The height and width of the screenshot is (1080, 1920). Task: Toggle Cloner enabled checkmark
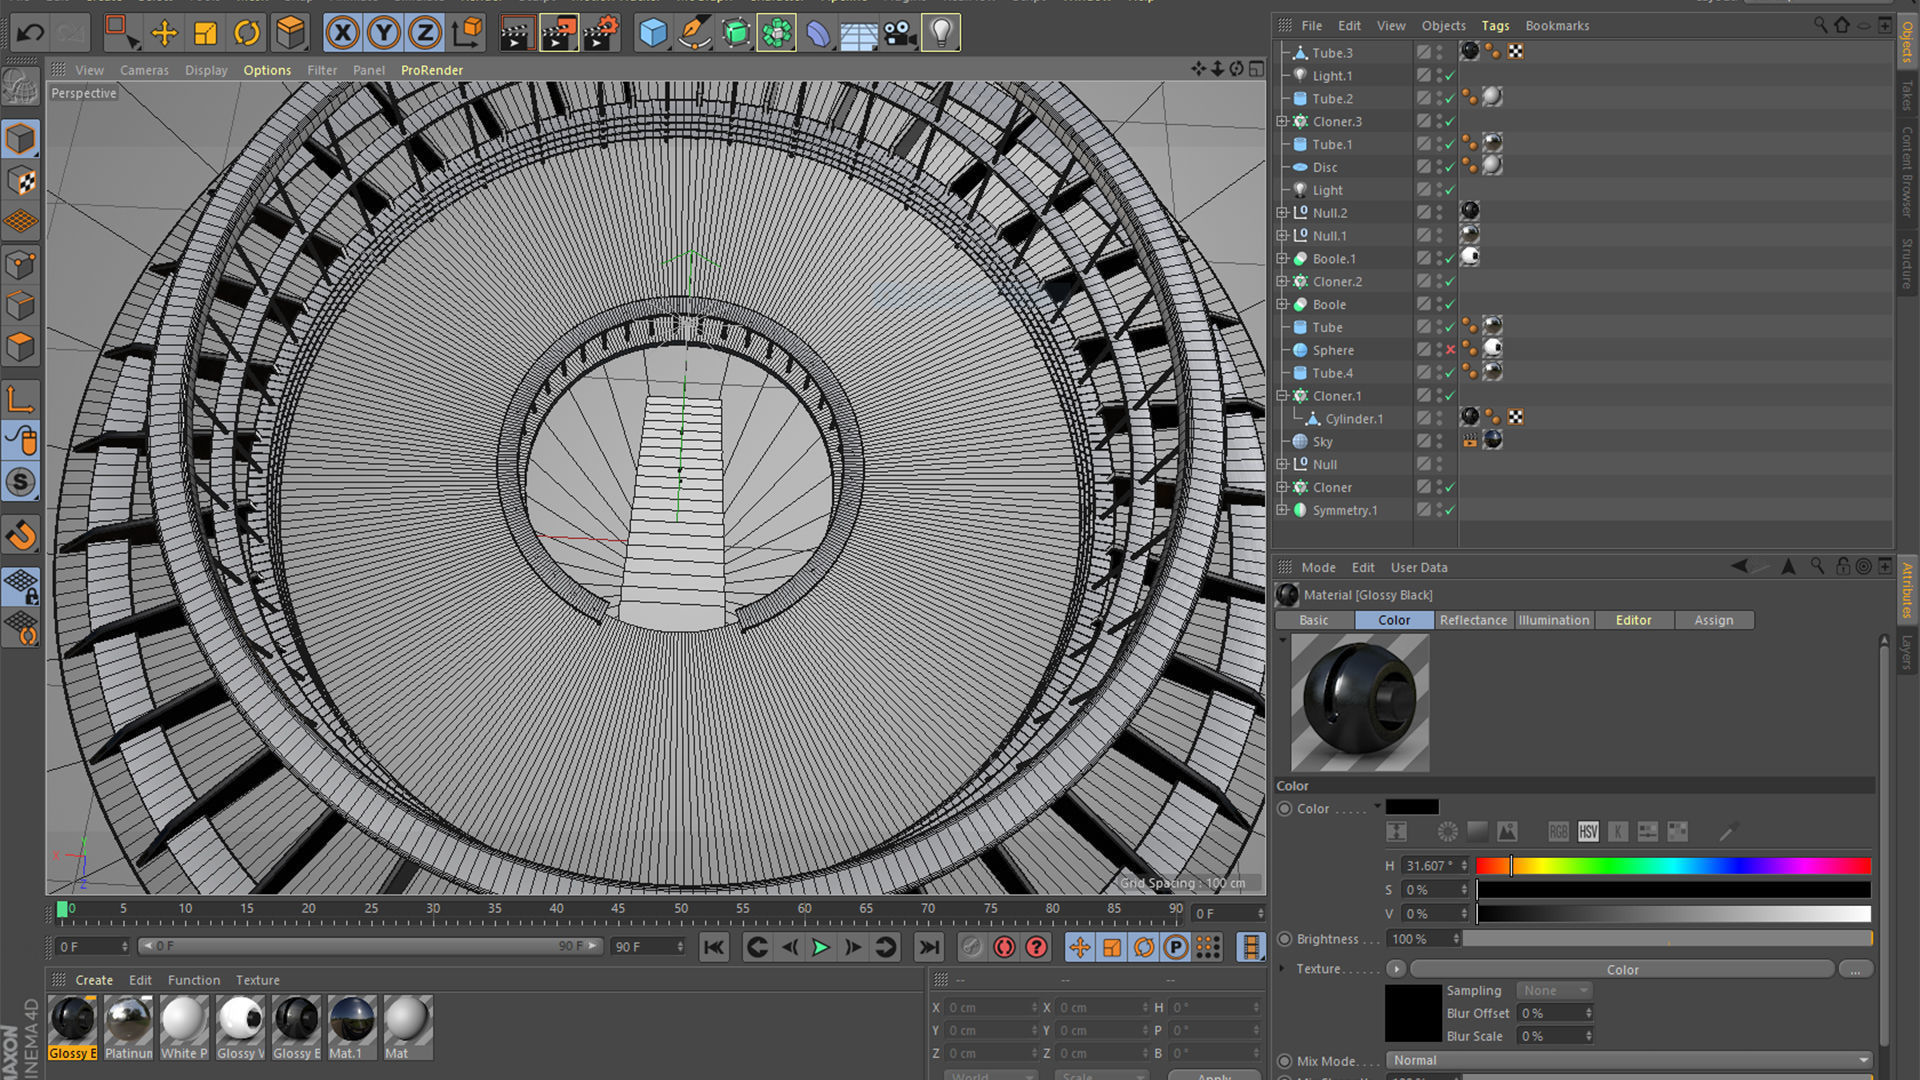[1450, 487]
